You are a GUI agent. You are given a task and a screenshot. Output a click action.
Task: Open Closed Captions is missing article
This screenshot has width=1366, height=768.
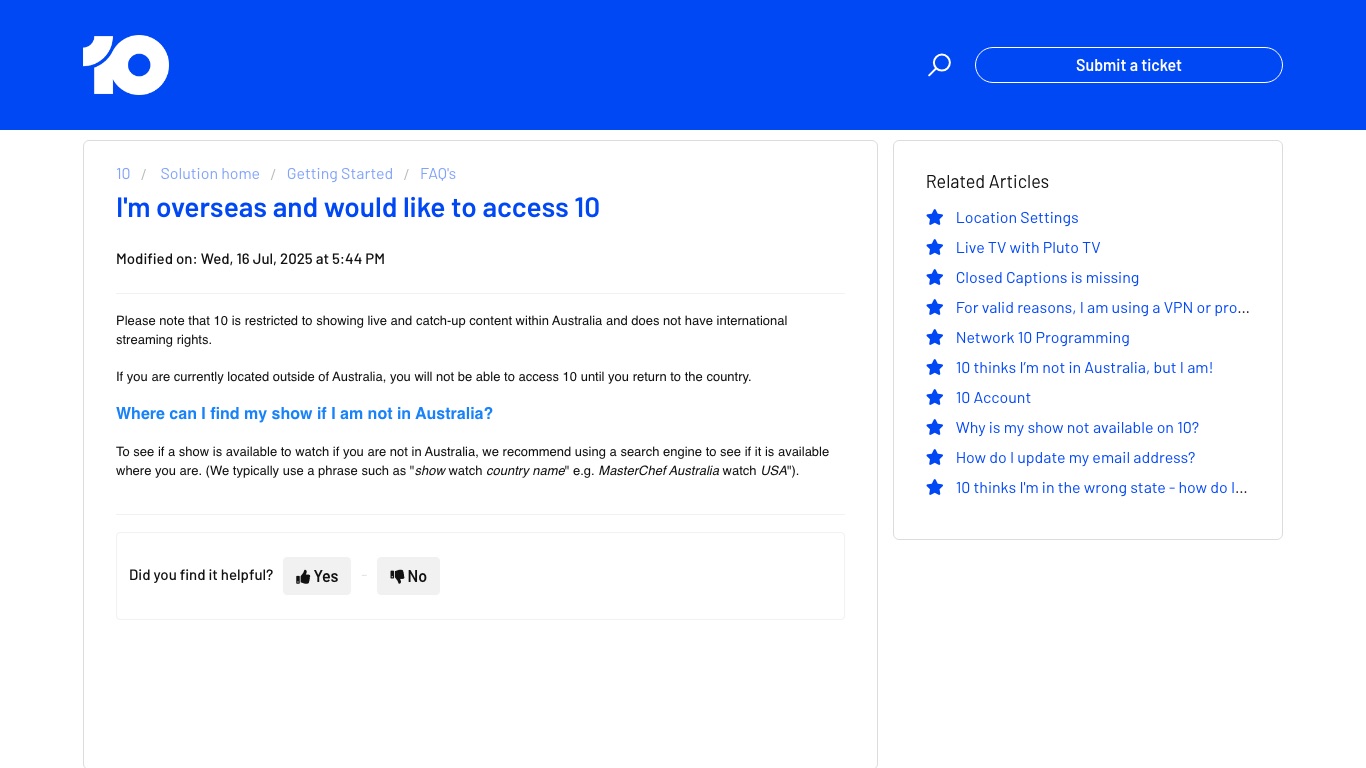click(1047, 278)
